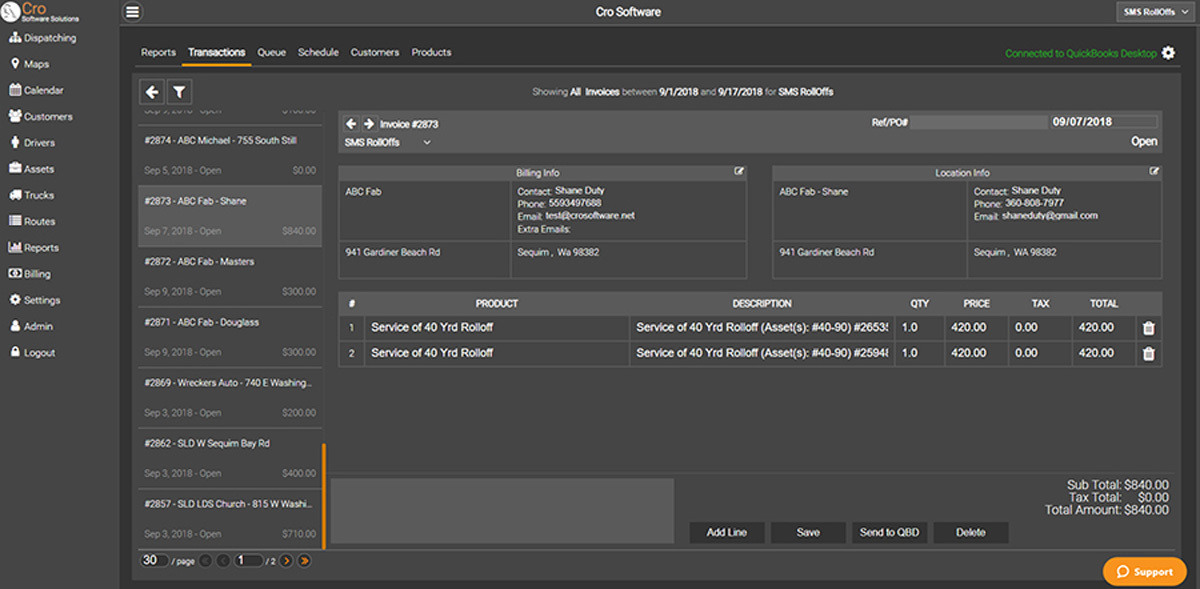Edit Location Info with pencil icon
Viewport: 1200px width, 589px height.
[1155, 172]
